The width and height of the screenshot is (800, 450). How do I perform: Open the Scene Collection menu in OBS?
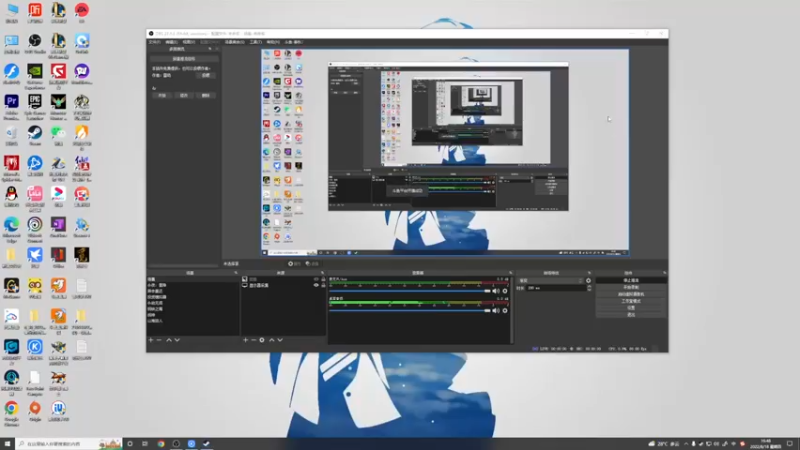click(x=235, y=42)
